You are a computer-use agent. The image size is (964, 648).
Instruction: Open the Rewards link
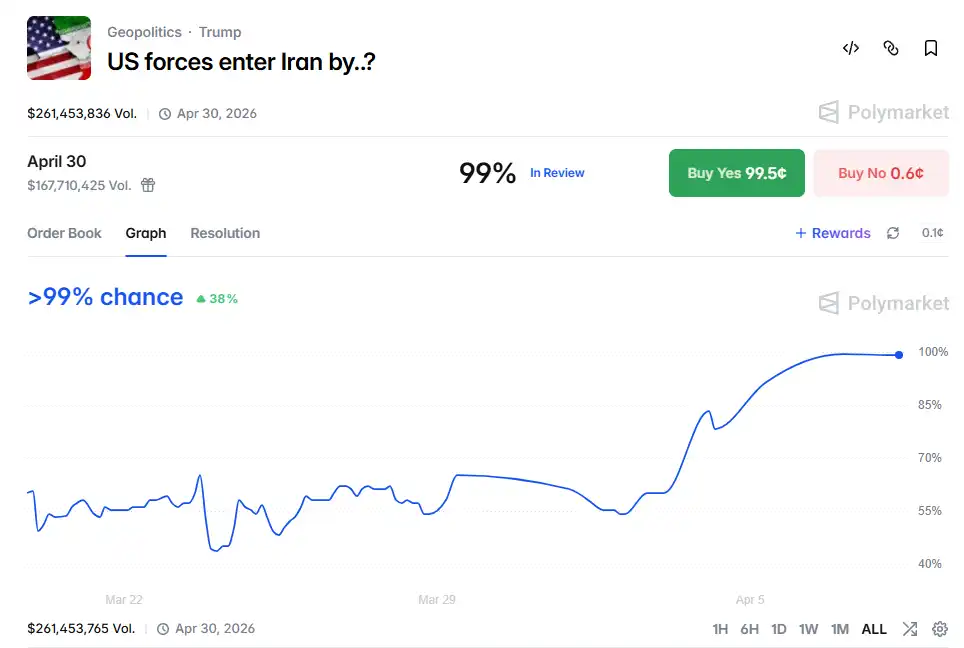832,233
